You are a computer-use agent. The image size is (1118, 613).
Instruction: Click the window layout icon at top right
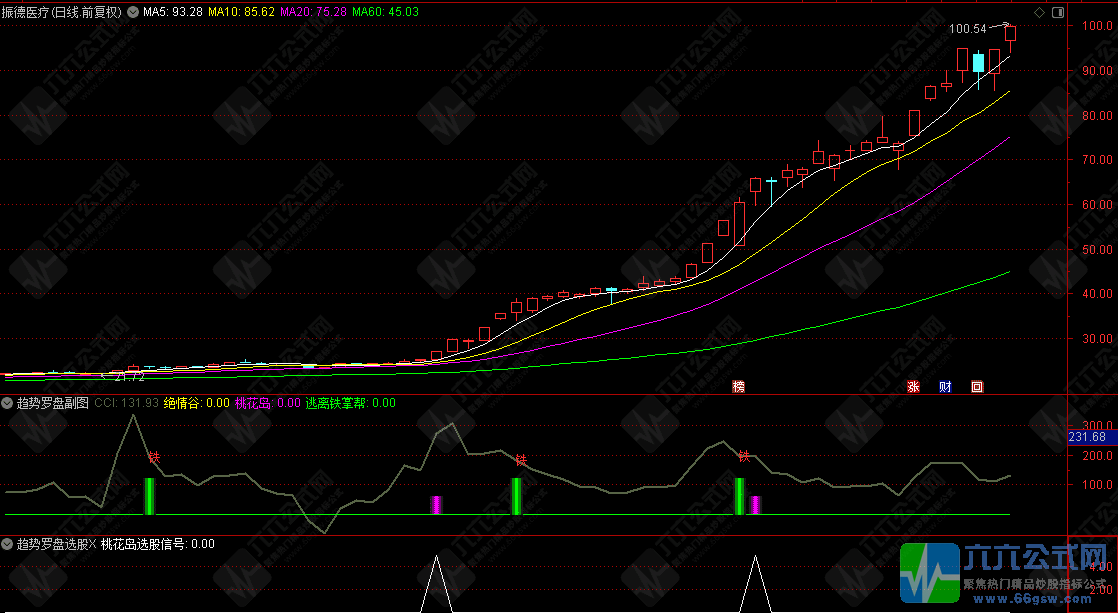pyautogui.click(x=1057, y=12)
